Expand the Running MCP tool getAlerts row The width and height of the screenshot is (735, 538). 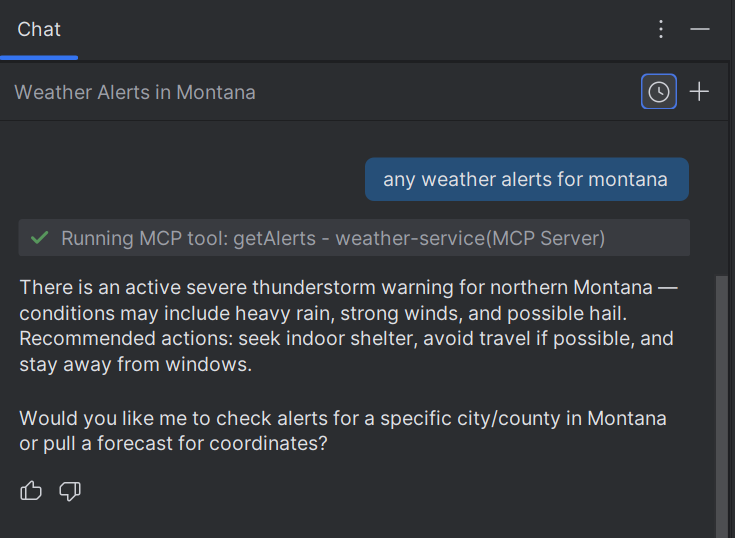tap(354, 238)
